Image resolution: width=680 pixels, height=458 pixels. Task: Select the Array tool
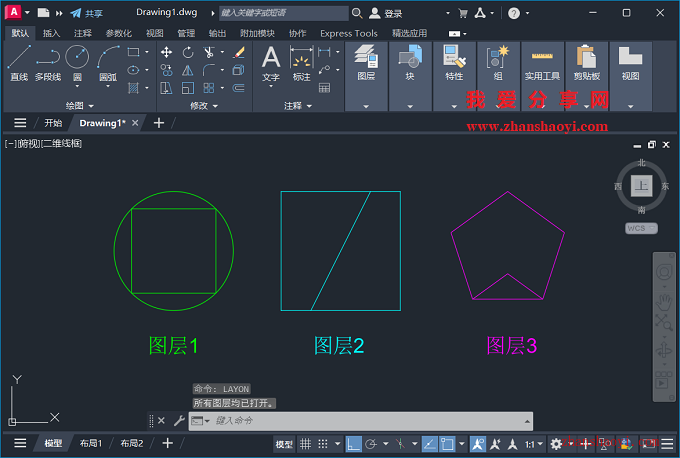pyautogui.click(x=209, y=88)
